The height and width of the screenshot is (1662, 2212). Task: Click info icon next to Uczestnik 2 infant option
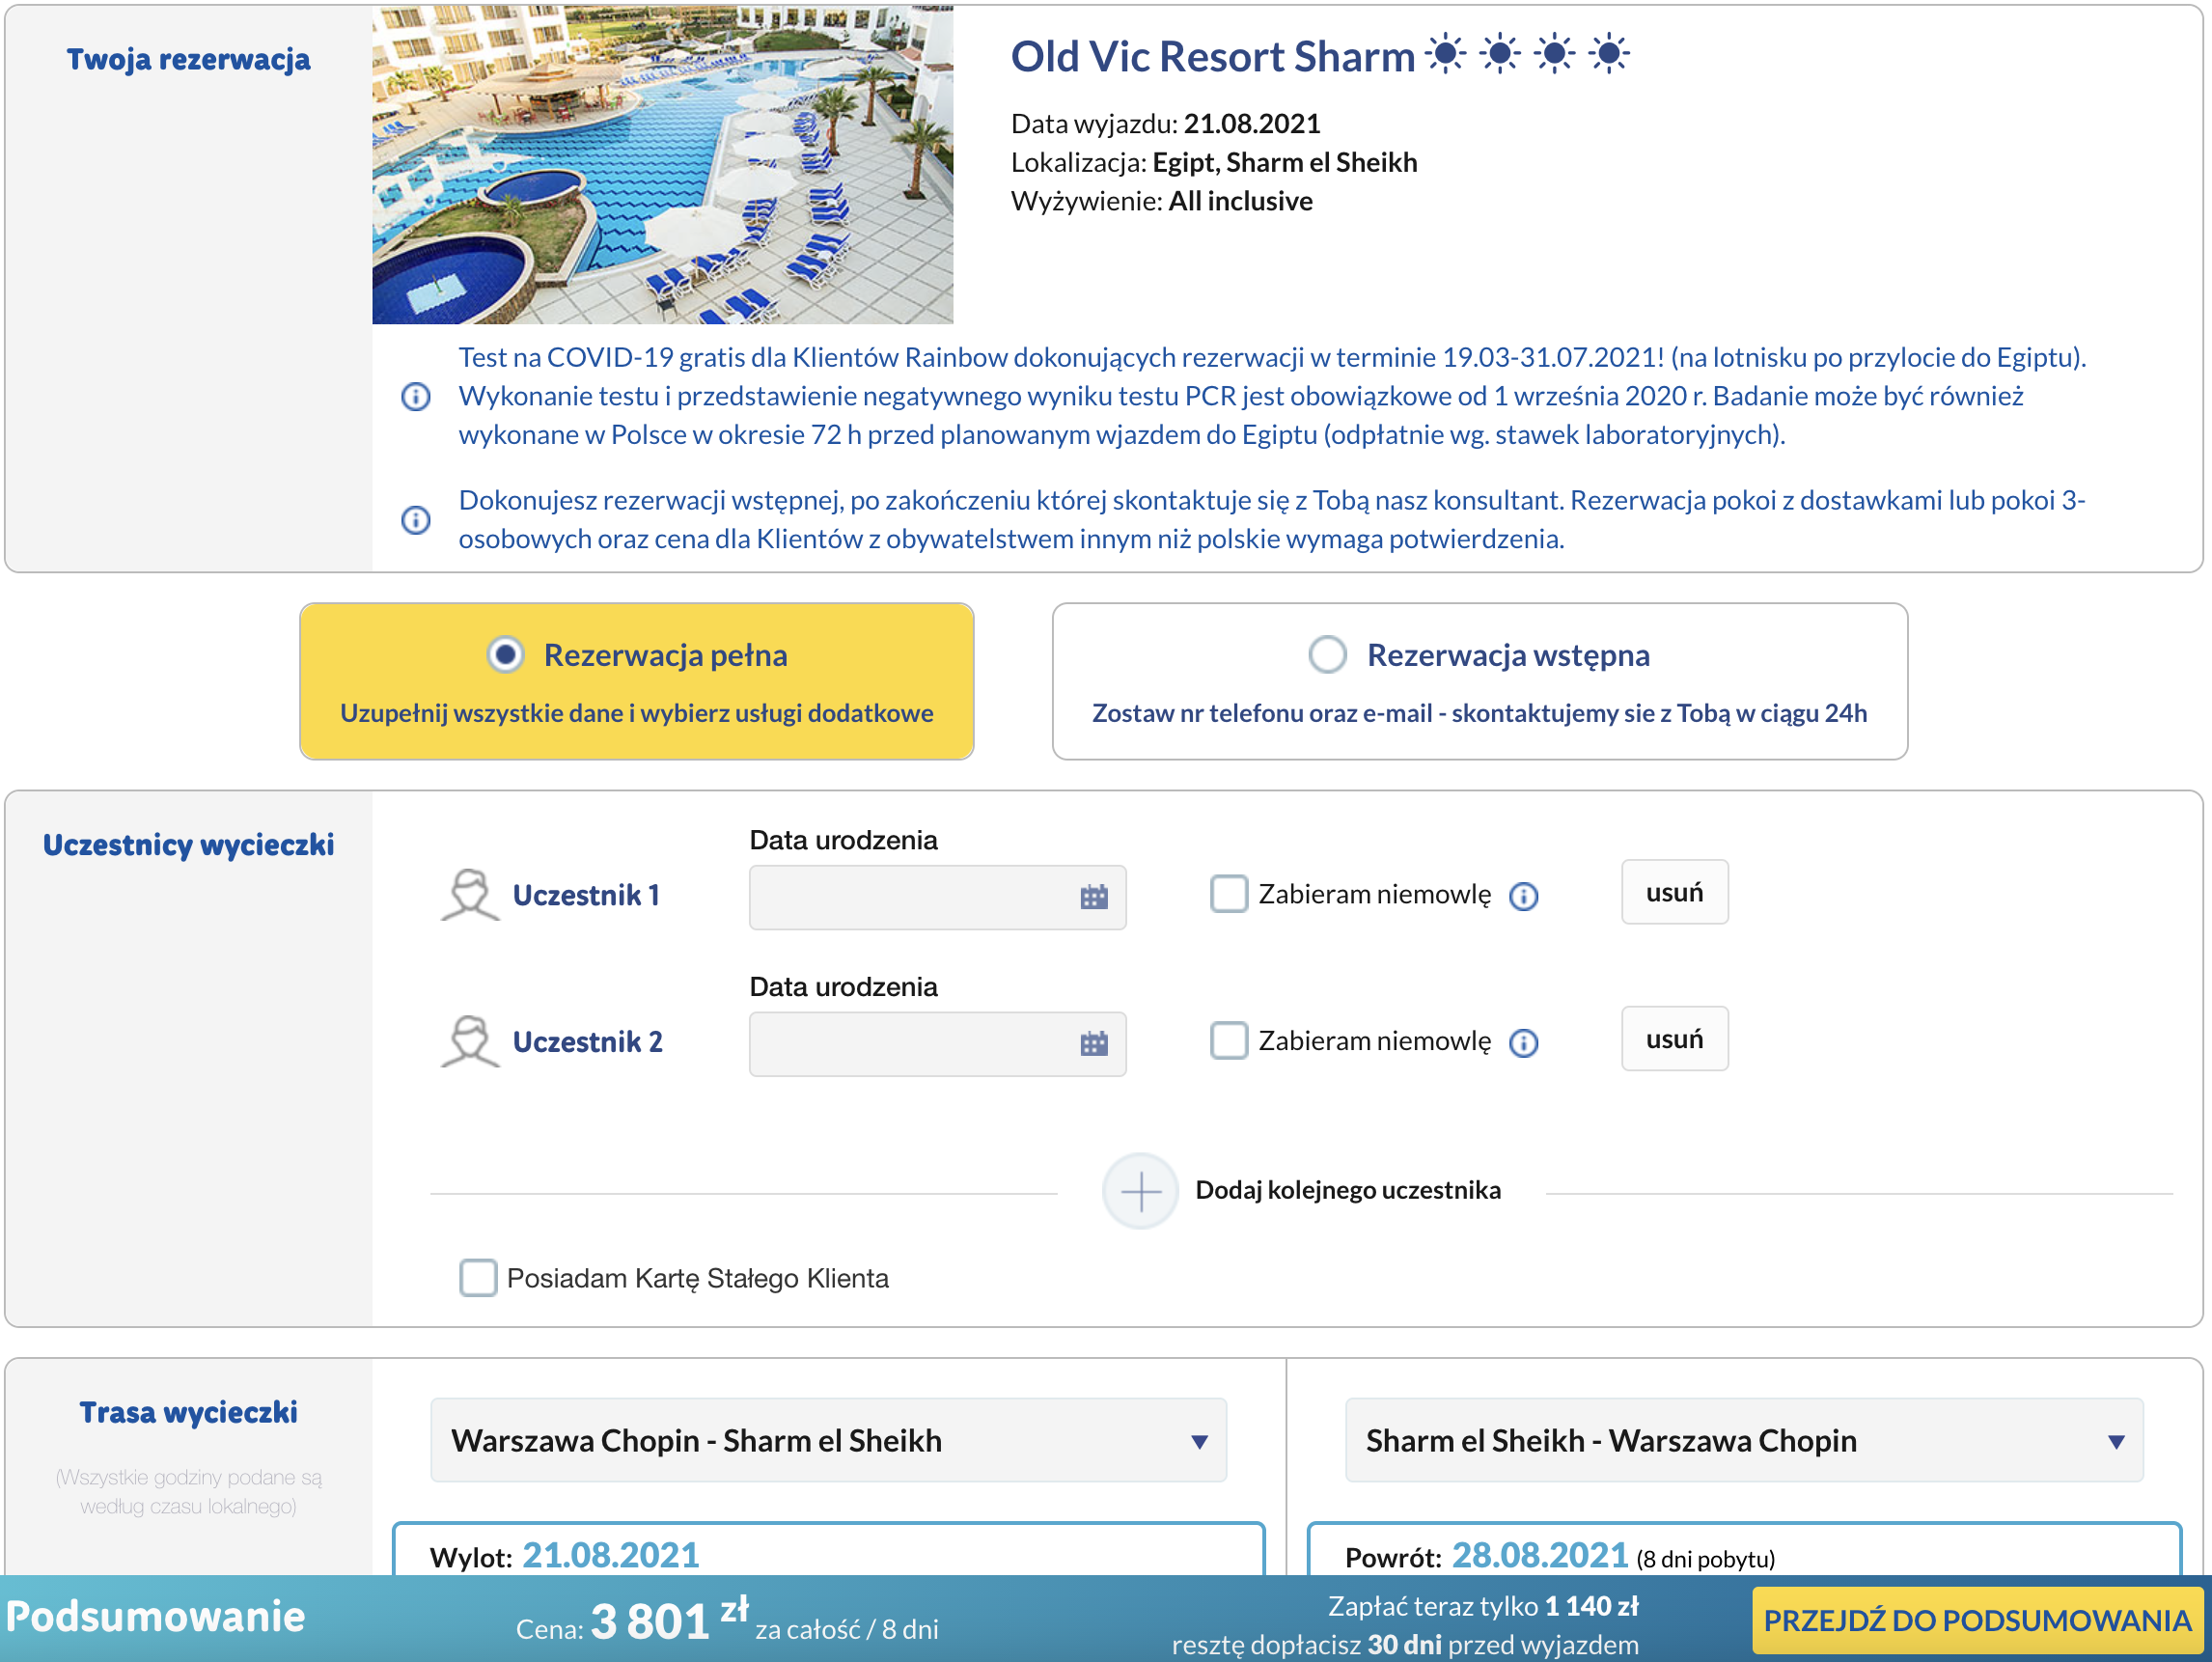click(1523, 1043)
